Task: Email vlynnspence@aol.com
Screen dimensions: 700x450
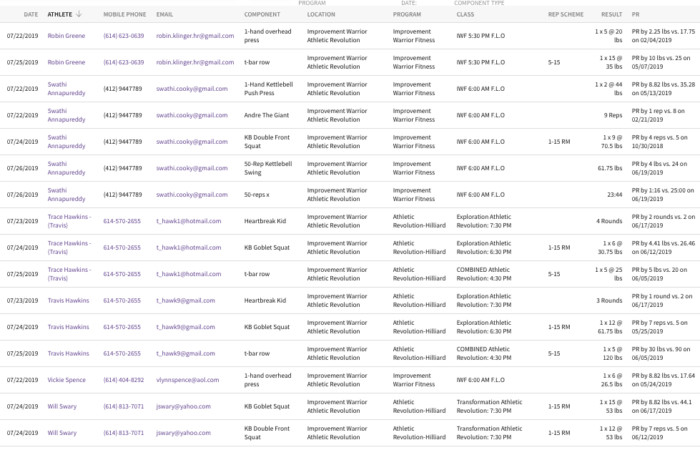Action: (x=188, y=380)
